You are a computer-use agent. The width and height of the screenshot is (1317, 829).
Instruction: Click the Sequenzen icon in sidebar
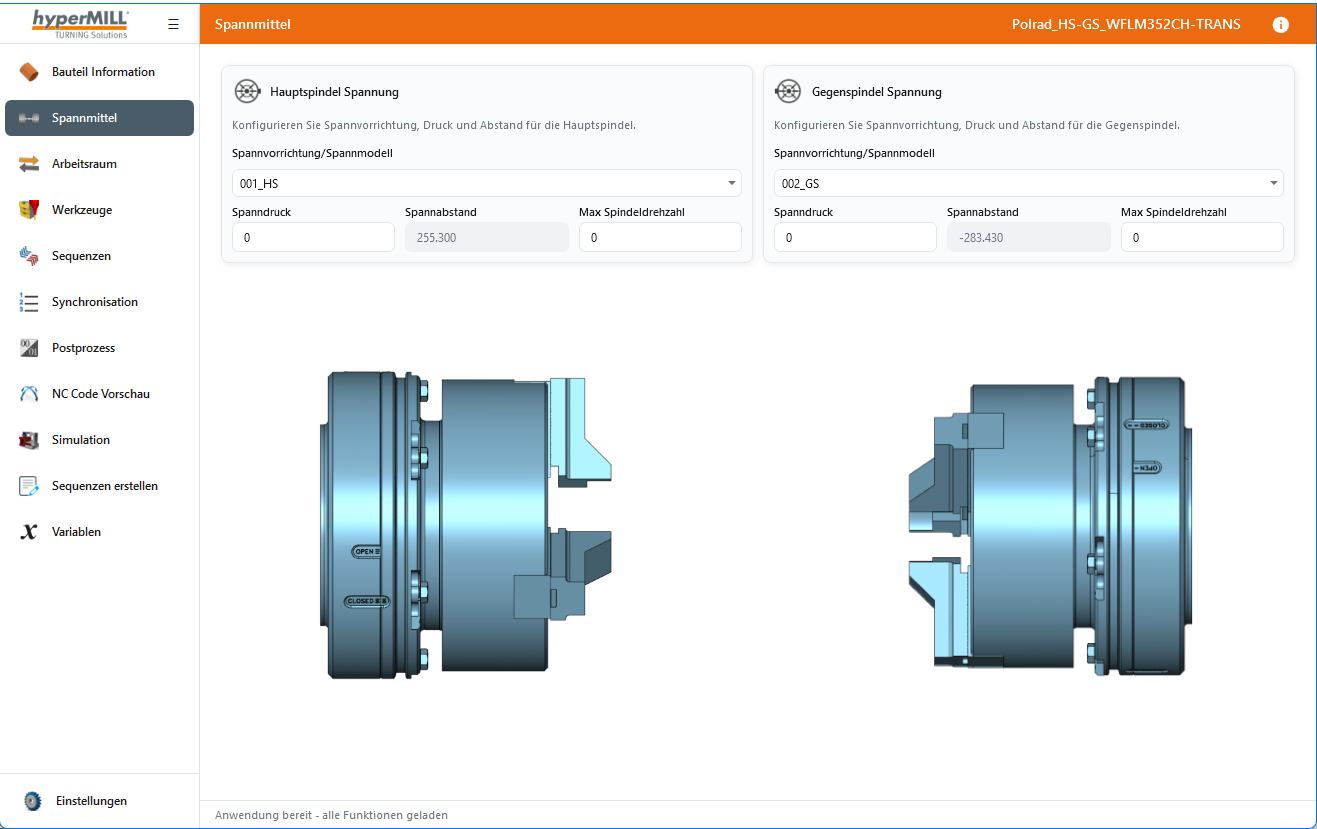click(29, 256)
